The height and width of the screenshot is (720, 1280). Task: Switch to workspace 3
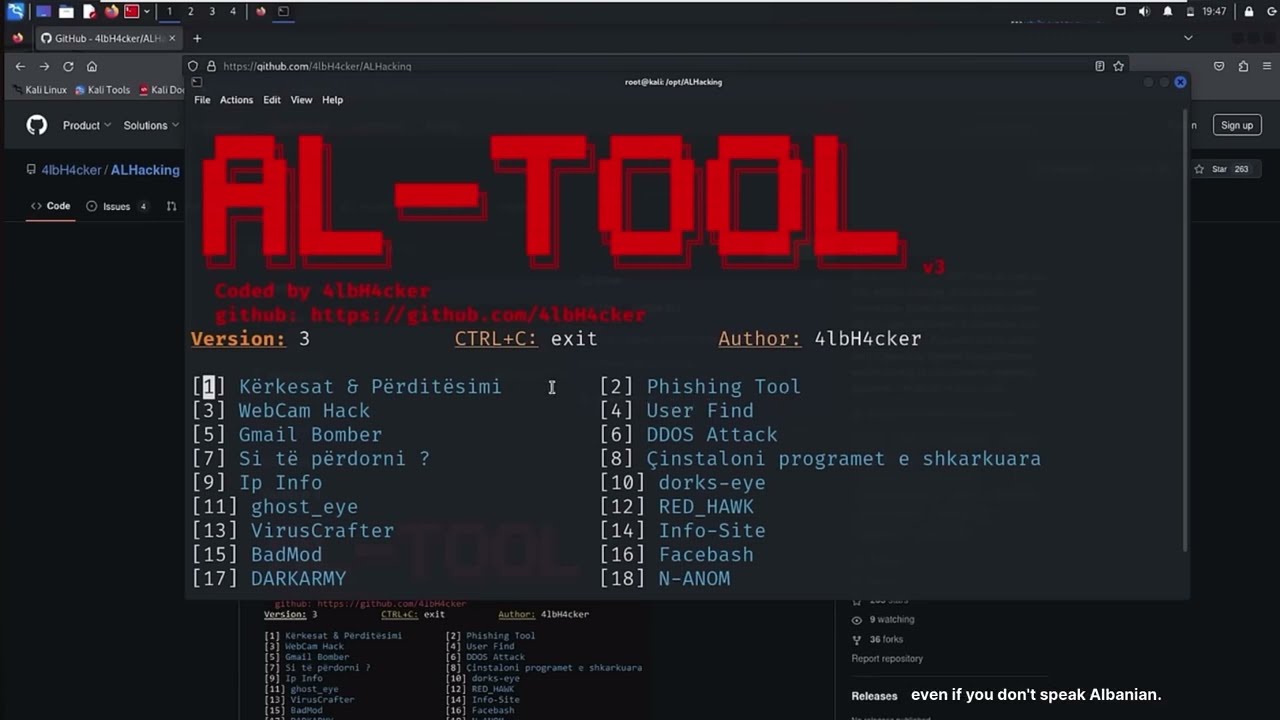click(x=212, y=11)
